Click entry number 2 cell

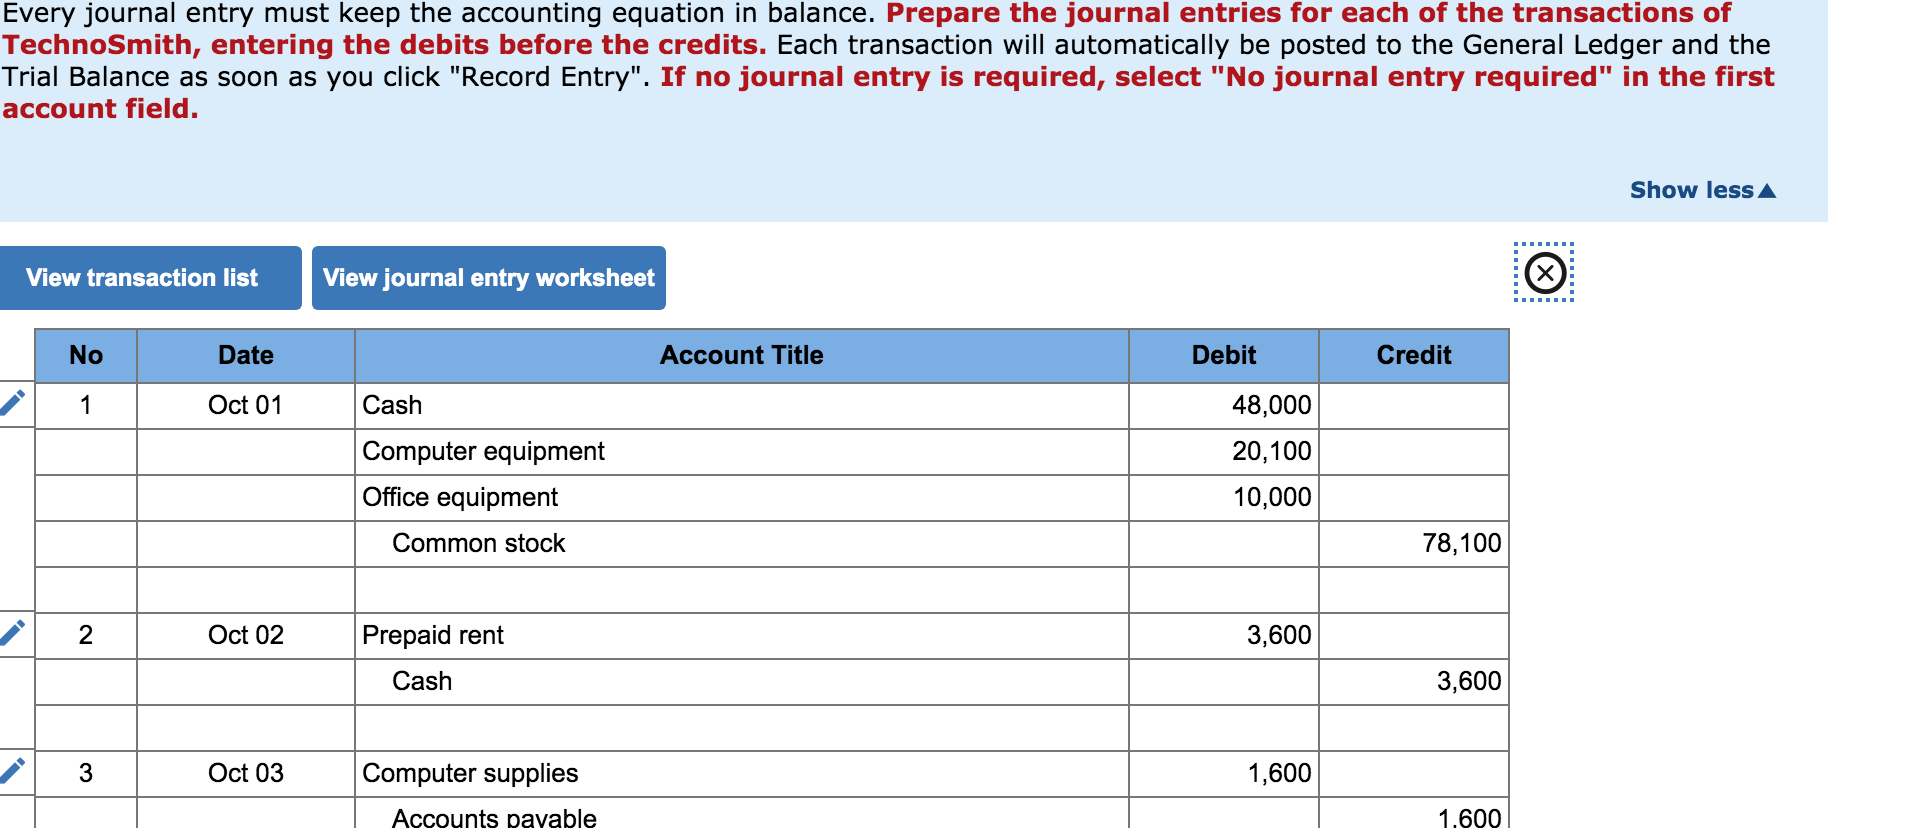(86, 636)
